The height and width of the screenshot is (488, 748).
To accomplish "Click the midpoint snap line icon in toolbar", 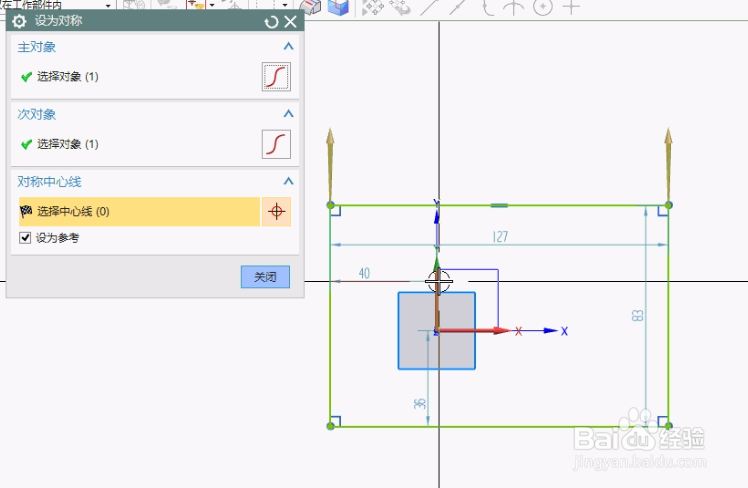I will (457, 7).
